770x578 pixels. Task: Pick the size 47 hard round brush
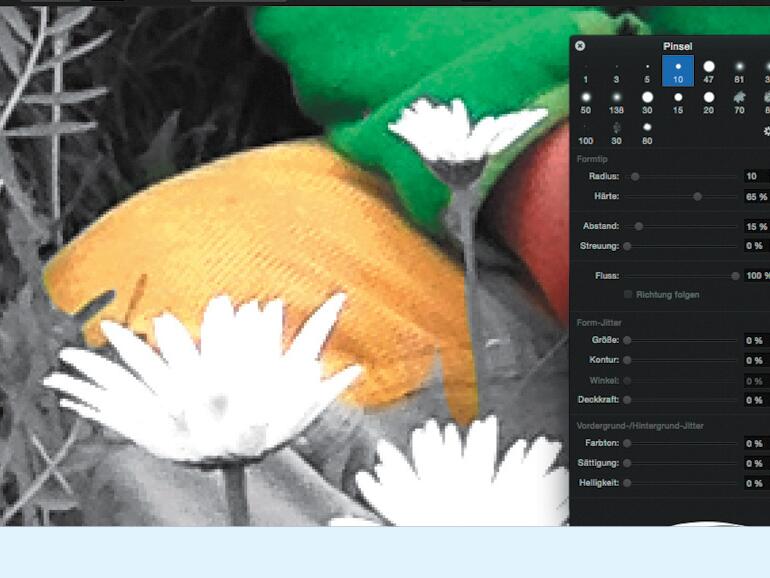coord(709,72)
